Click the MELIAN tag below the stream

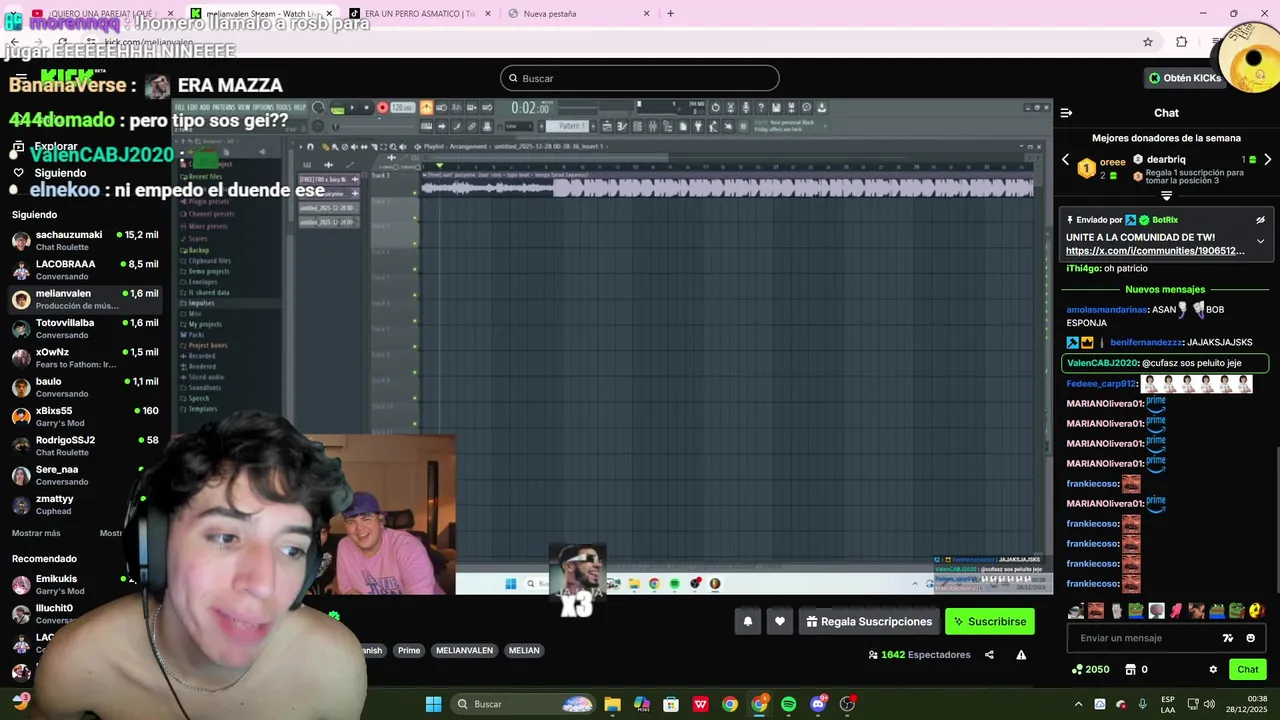(524, 650)
